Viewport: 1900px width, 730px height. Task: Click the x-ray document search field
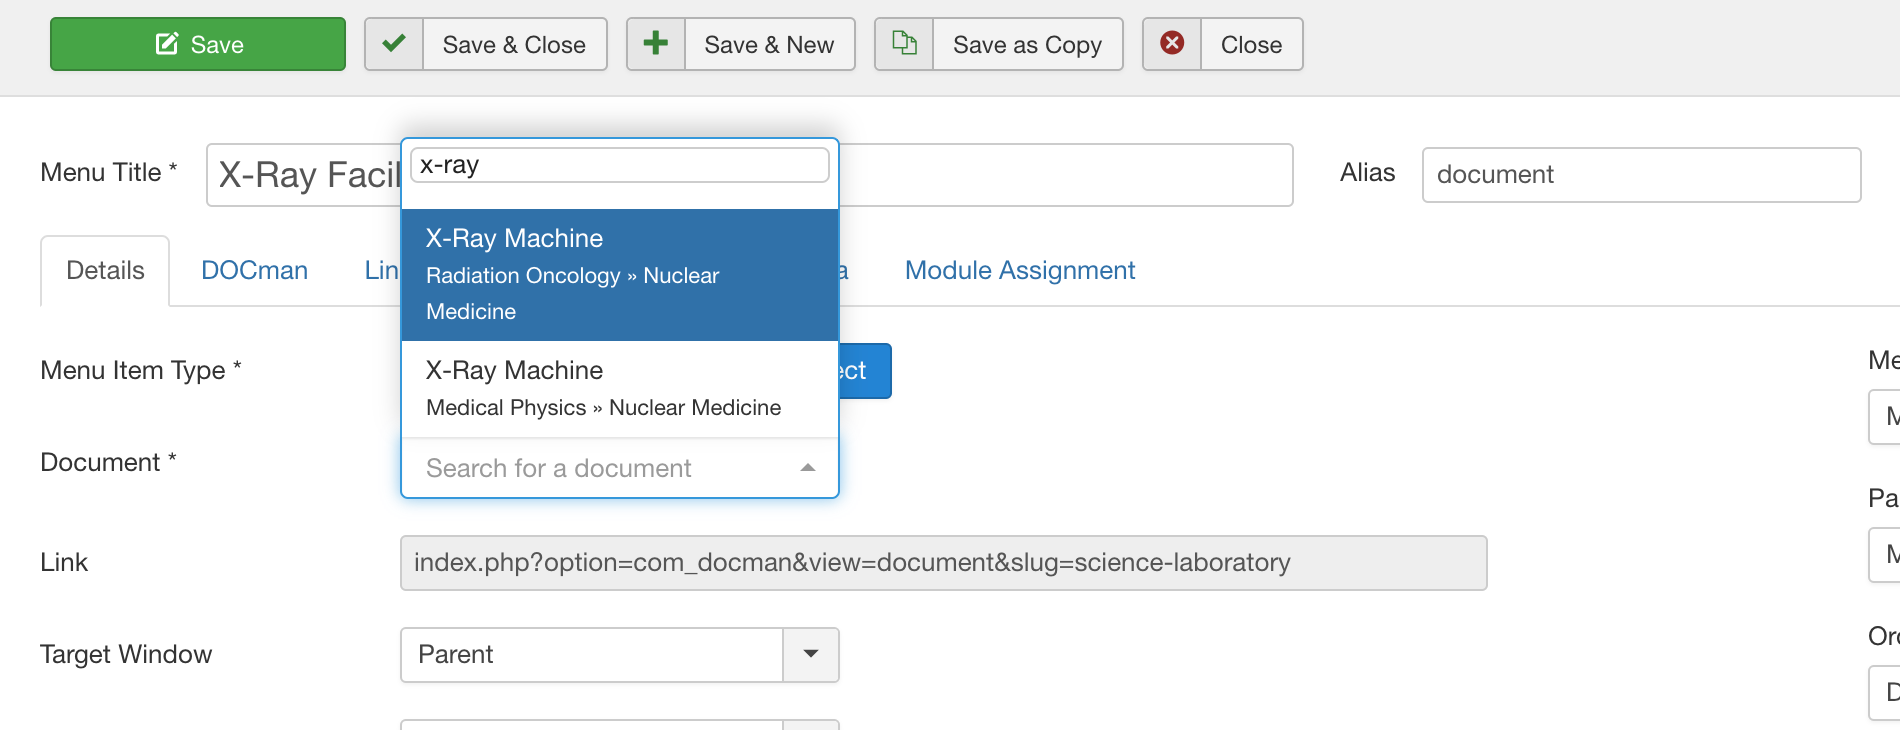pos(620,165)
